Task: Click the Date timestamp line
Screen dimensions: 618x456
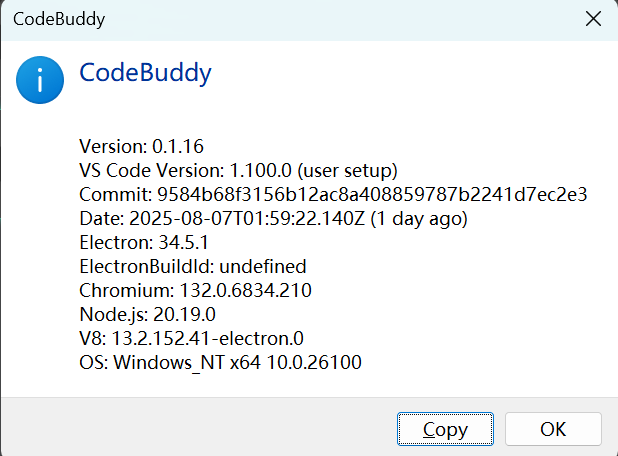Action: coord(273,219)
